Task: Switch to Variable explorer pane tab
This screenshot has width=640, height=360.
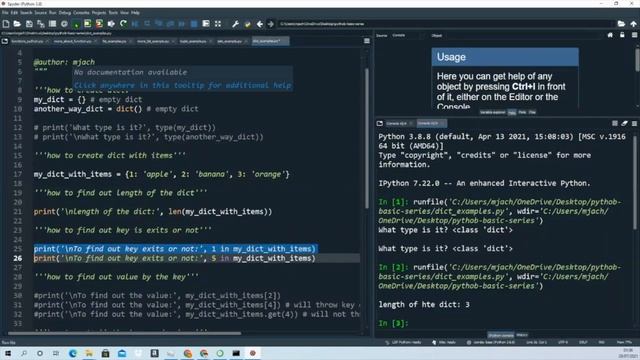Action: 492,112
